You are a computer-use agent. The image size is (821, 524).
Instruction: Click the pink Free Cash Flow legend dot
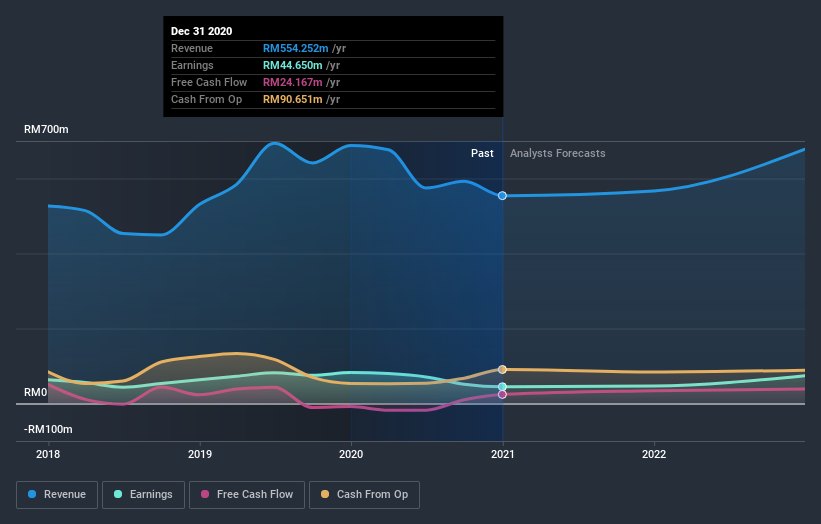coord(205,494)
